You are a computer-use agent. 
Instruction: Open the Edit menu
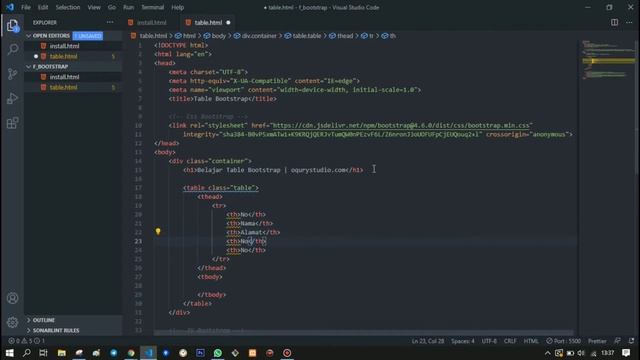43,7
